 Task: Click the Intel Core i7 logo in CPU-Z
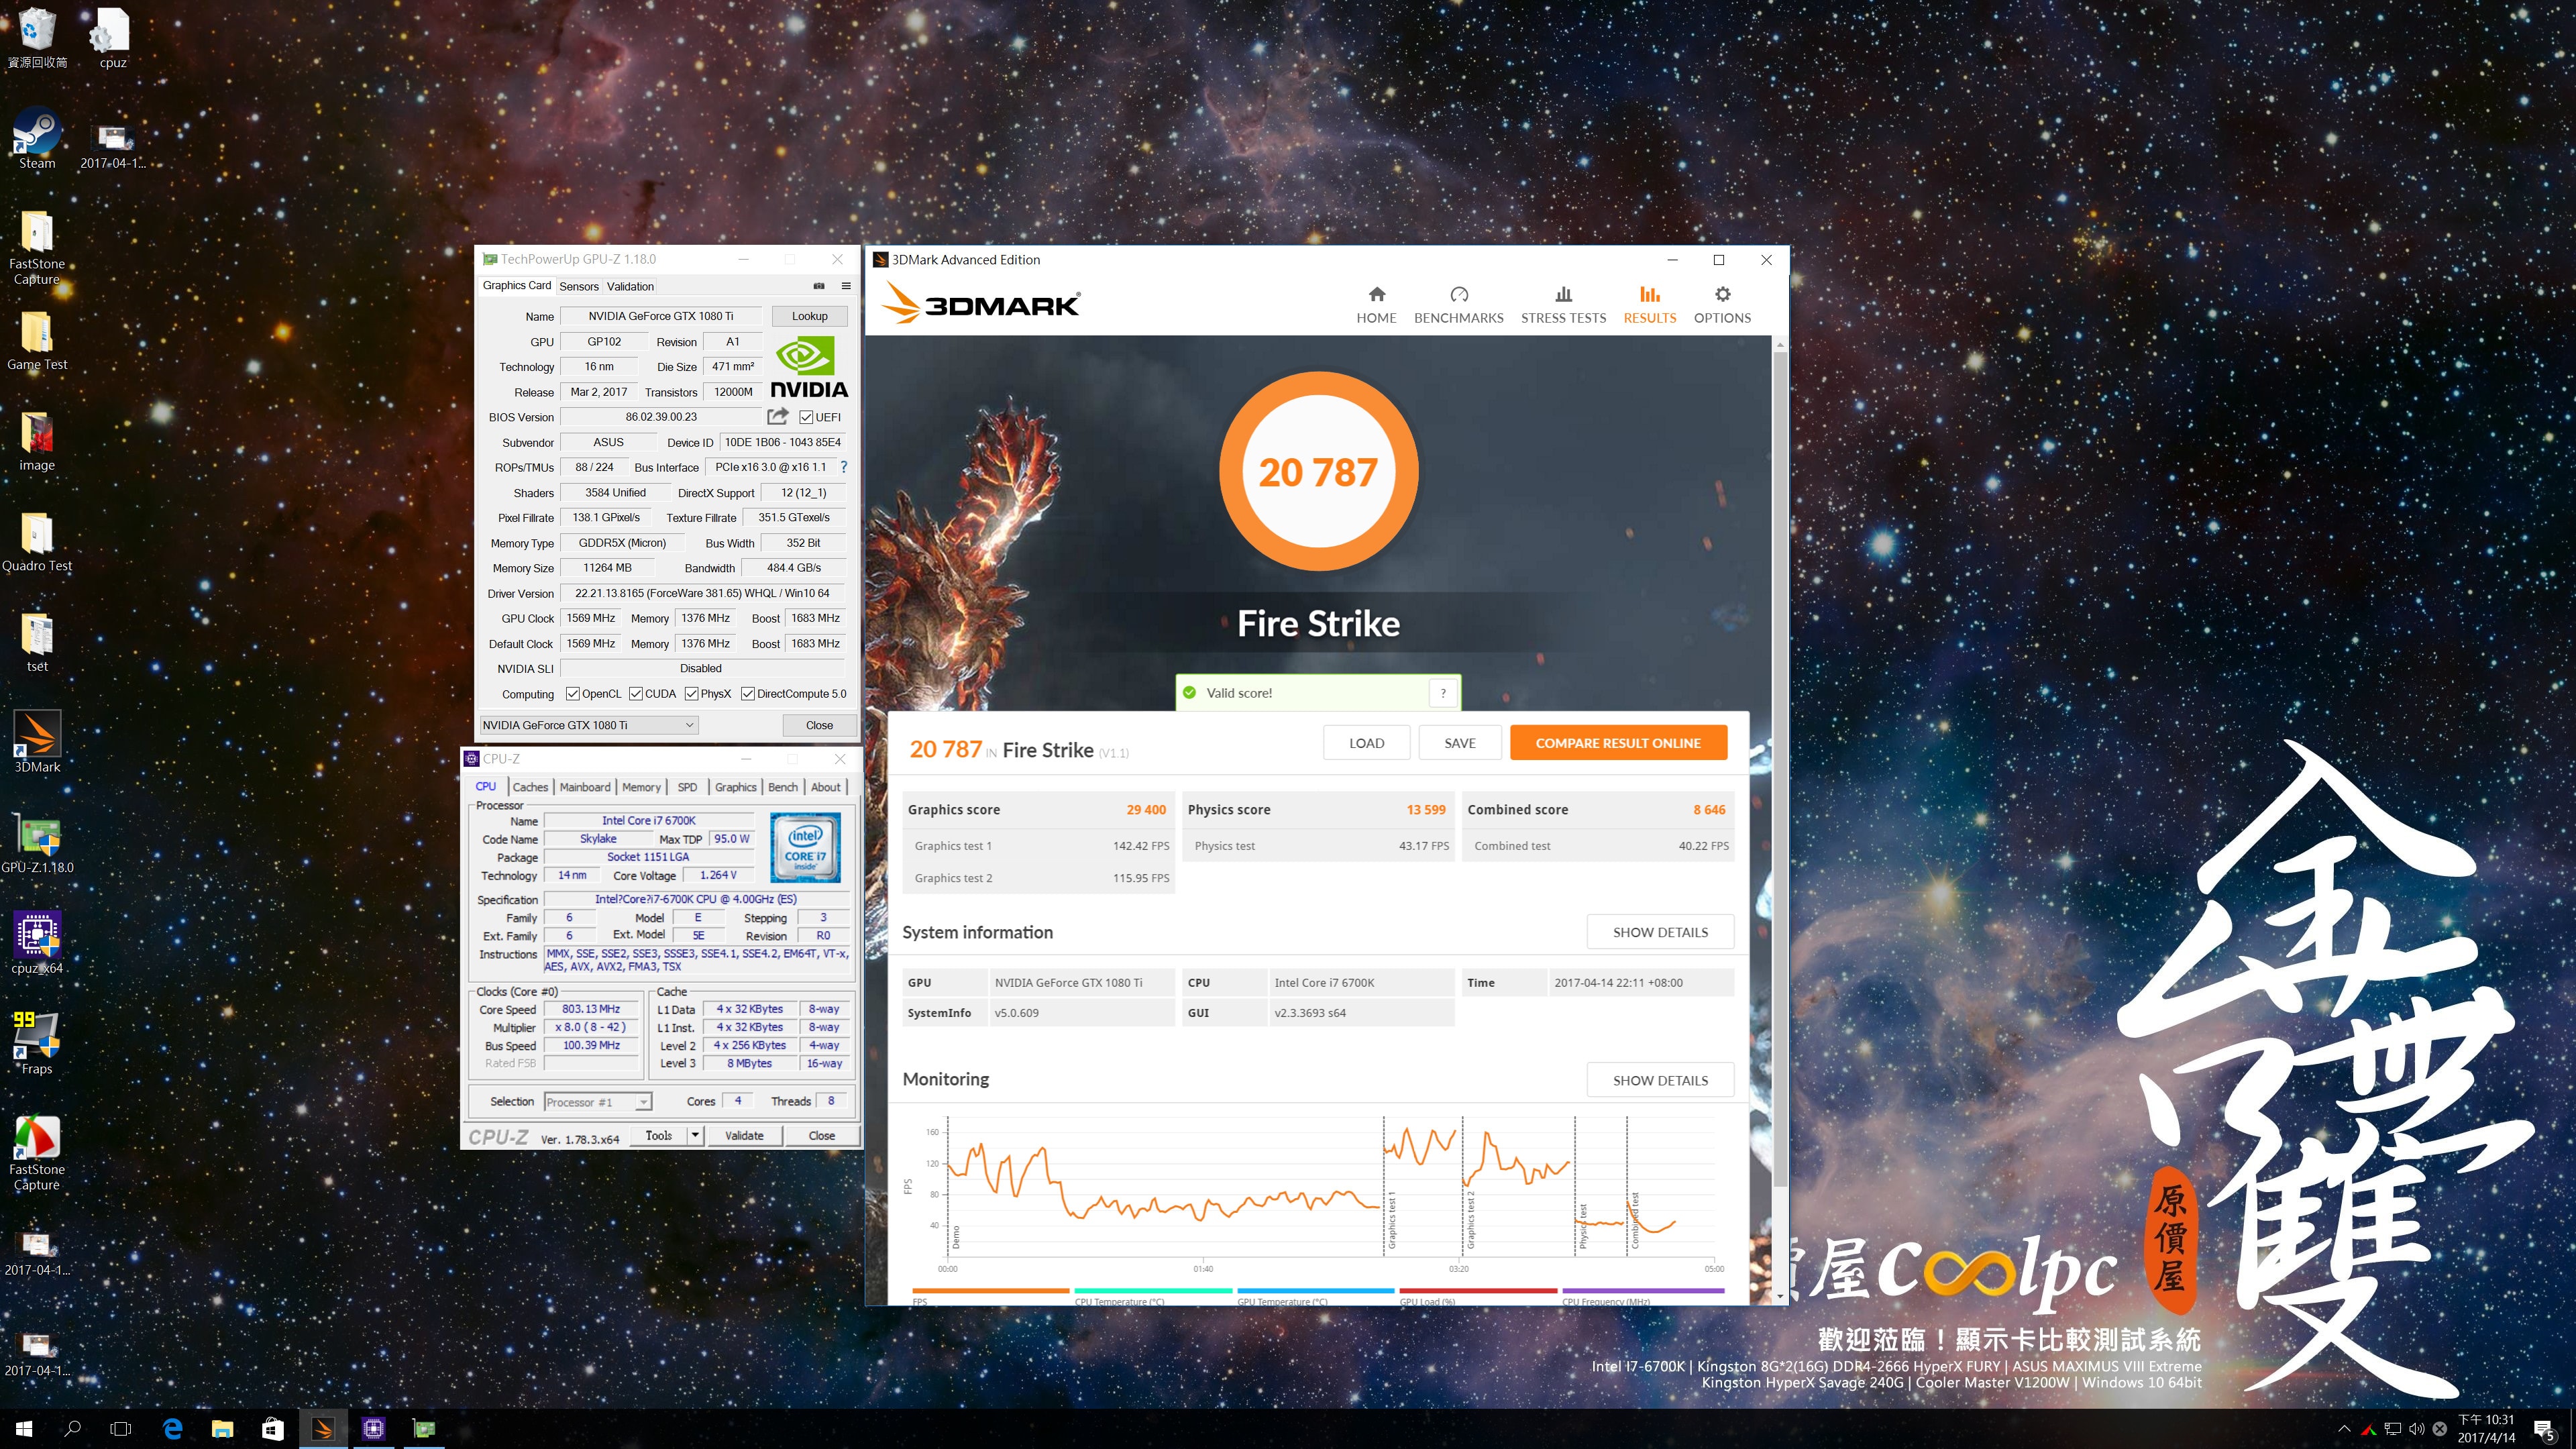click(x=805, y=847)
